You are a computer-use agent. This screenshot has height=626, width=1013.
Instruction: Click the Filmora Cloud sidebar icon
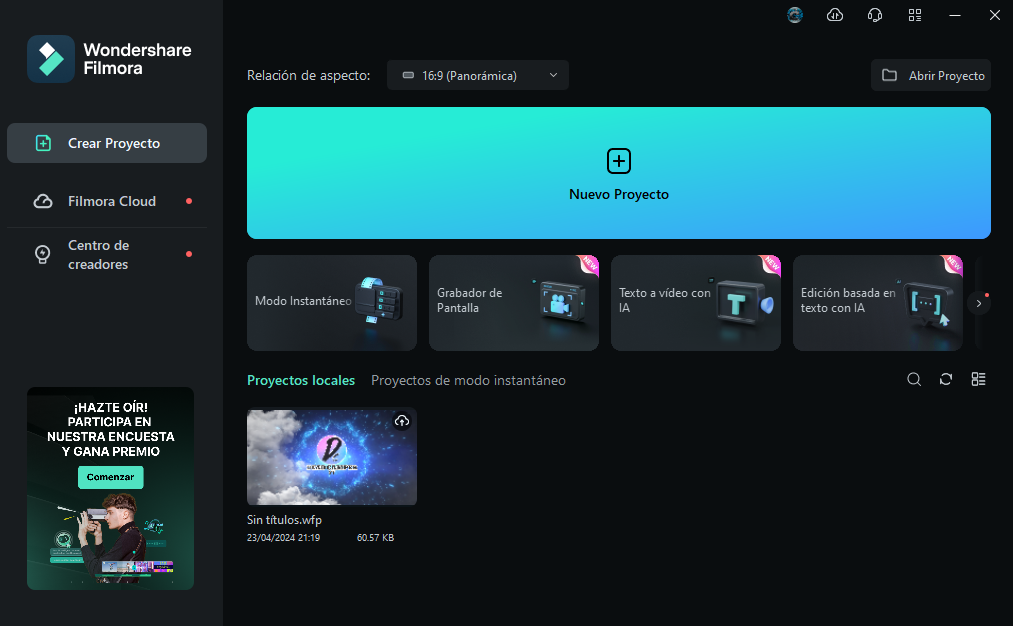coord(43,202)
